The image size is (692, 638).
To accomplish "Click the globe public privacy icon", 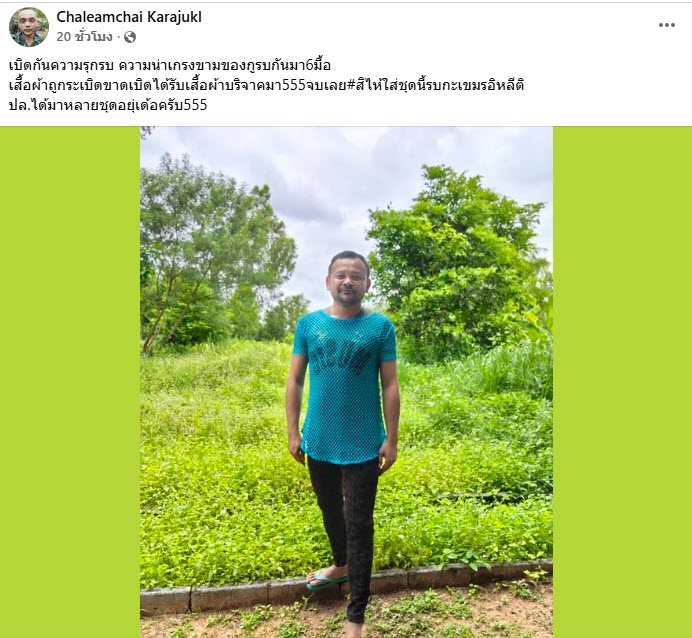I will [130, 37].
